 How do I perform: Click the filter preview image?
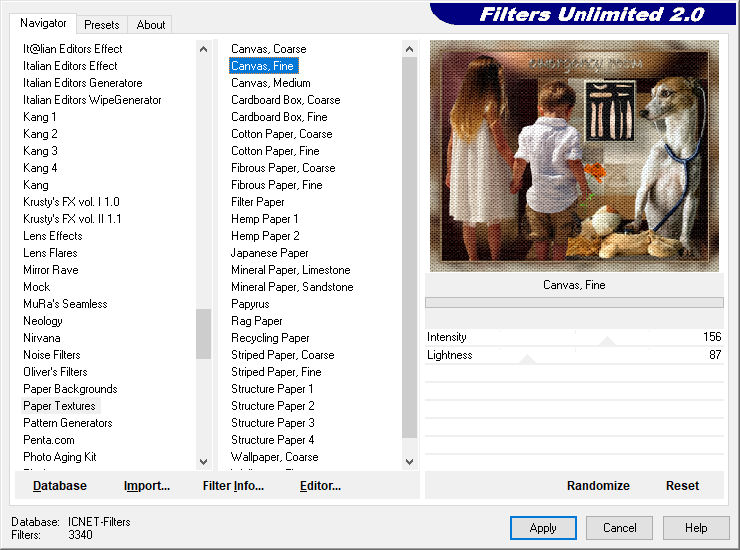pyautogui.click(x=574, y=156)
